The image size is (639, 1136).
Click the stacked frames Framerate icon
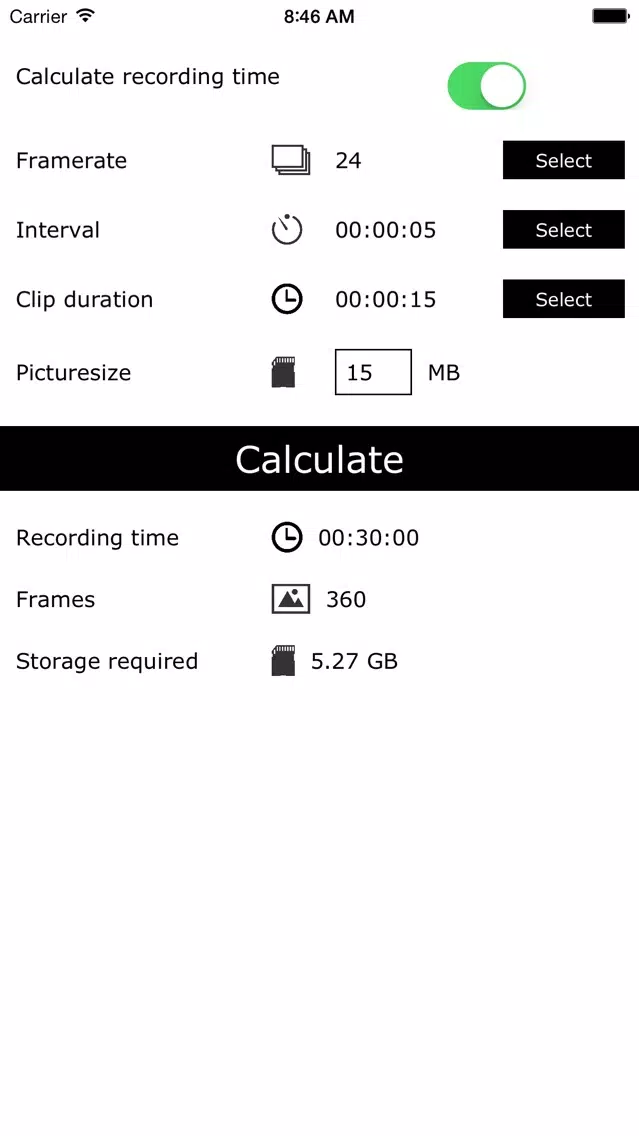291,160
